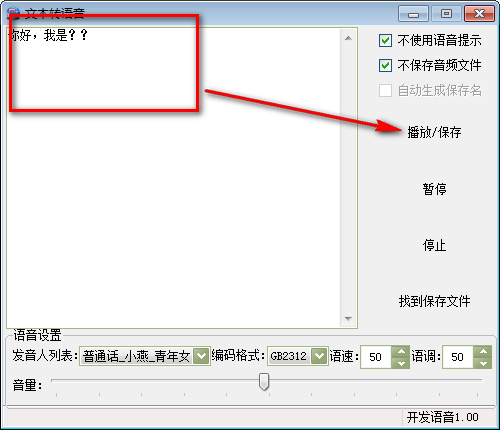Decrease 语调 with down arrow
This screenshot has height=430, width=500.
[x=483, y=363]
